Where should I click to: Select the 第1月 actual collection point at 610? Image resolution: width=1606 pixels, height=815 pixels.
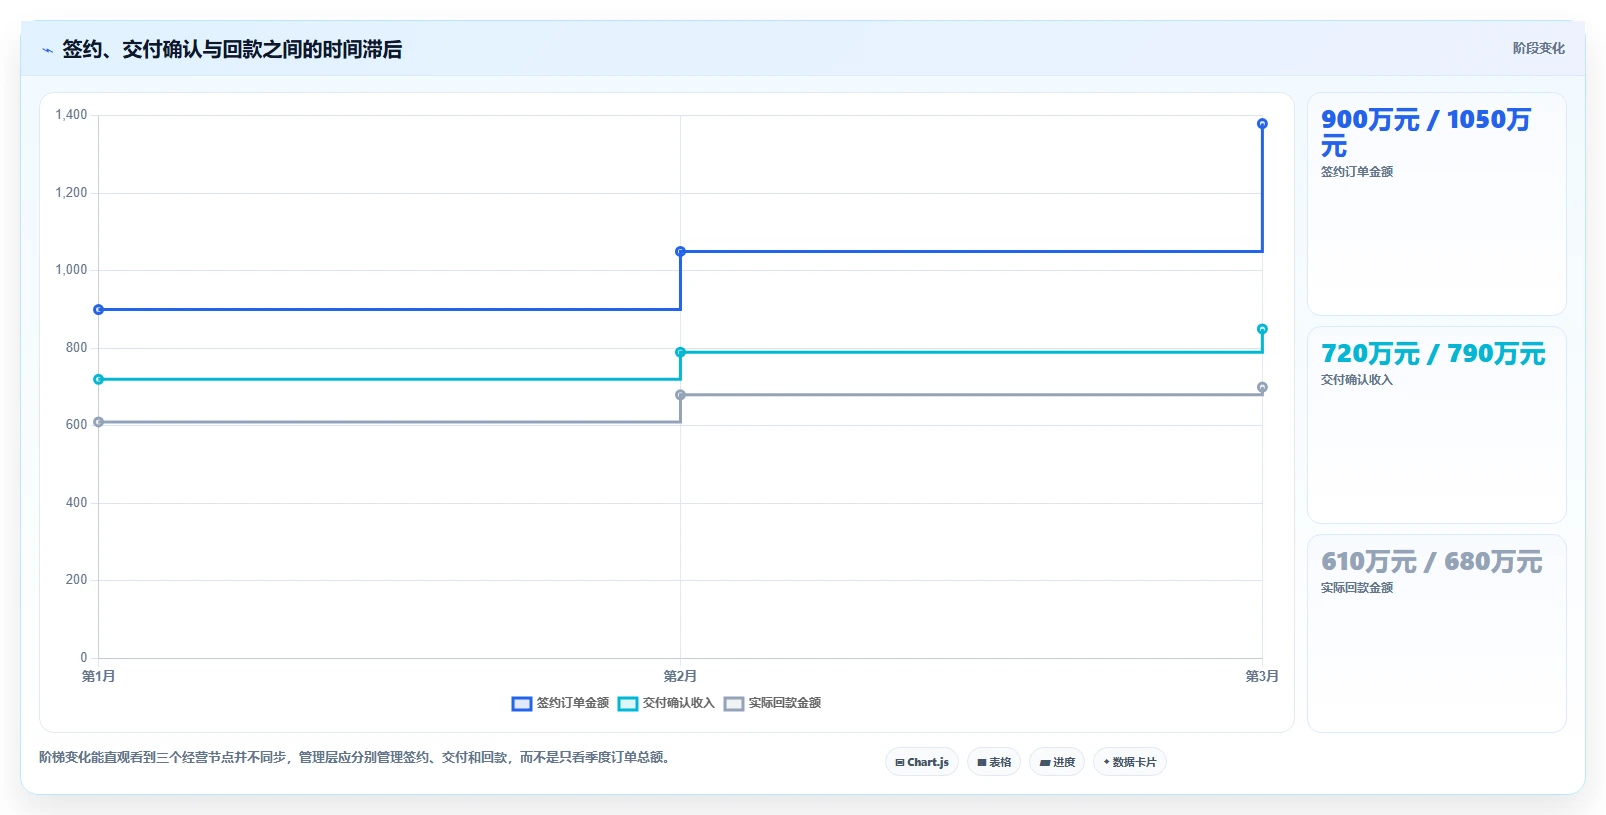(98, 422)
